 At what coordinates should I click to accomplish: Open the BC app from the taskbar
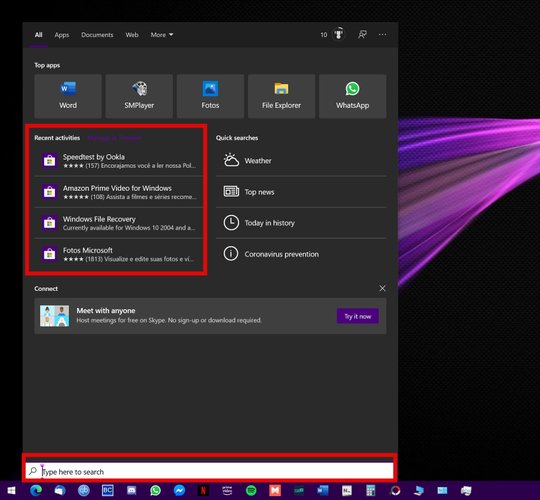click(107, 490)
